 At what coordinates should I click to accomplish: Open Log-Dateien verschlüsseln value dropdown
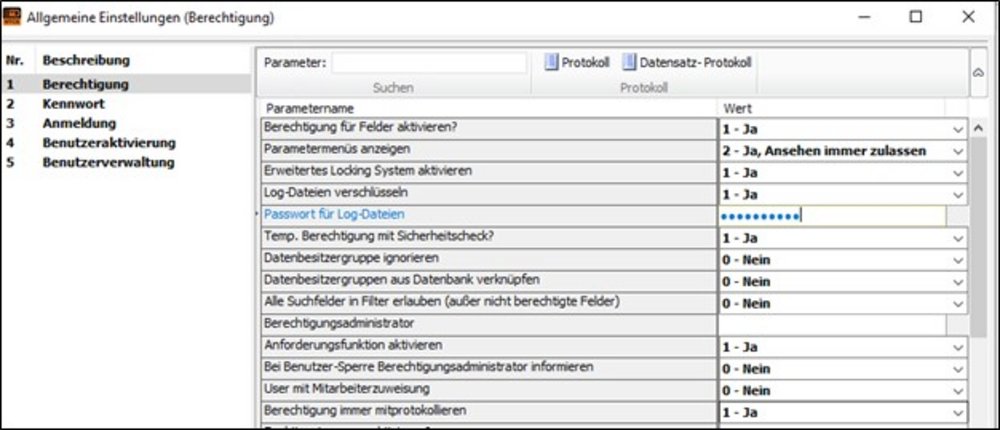[957, 194]
